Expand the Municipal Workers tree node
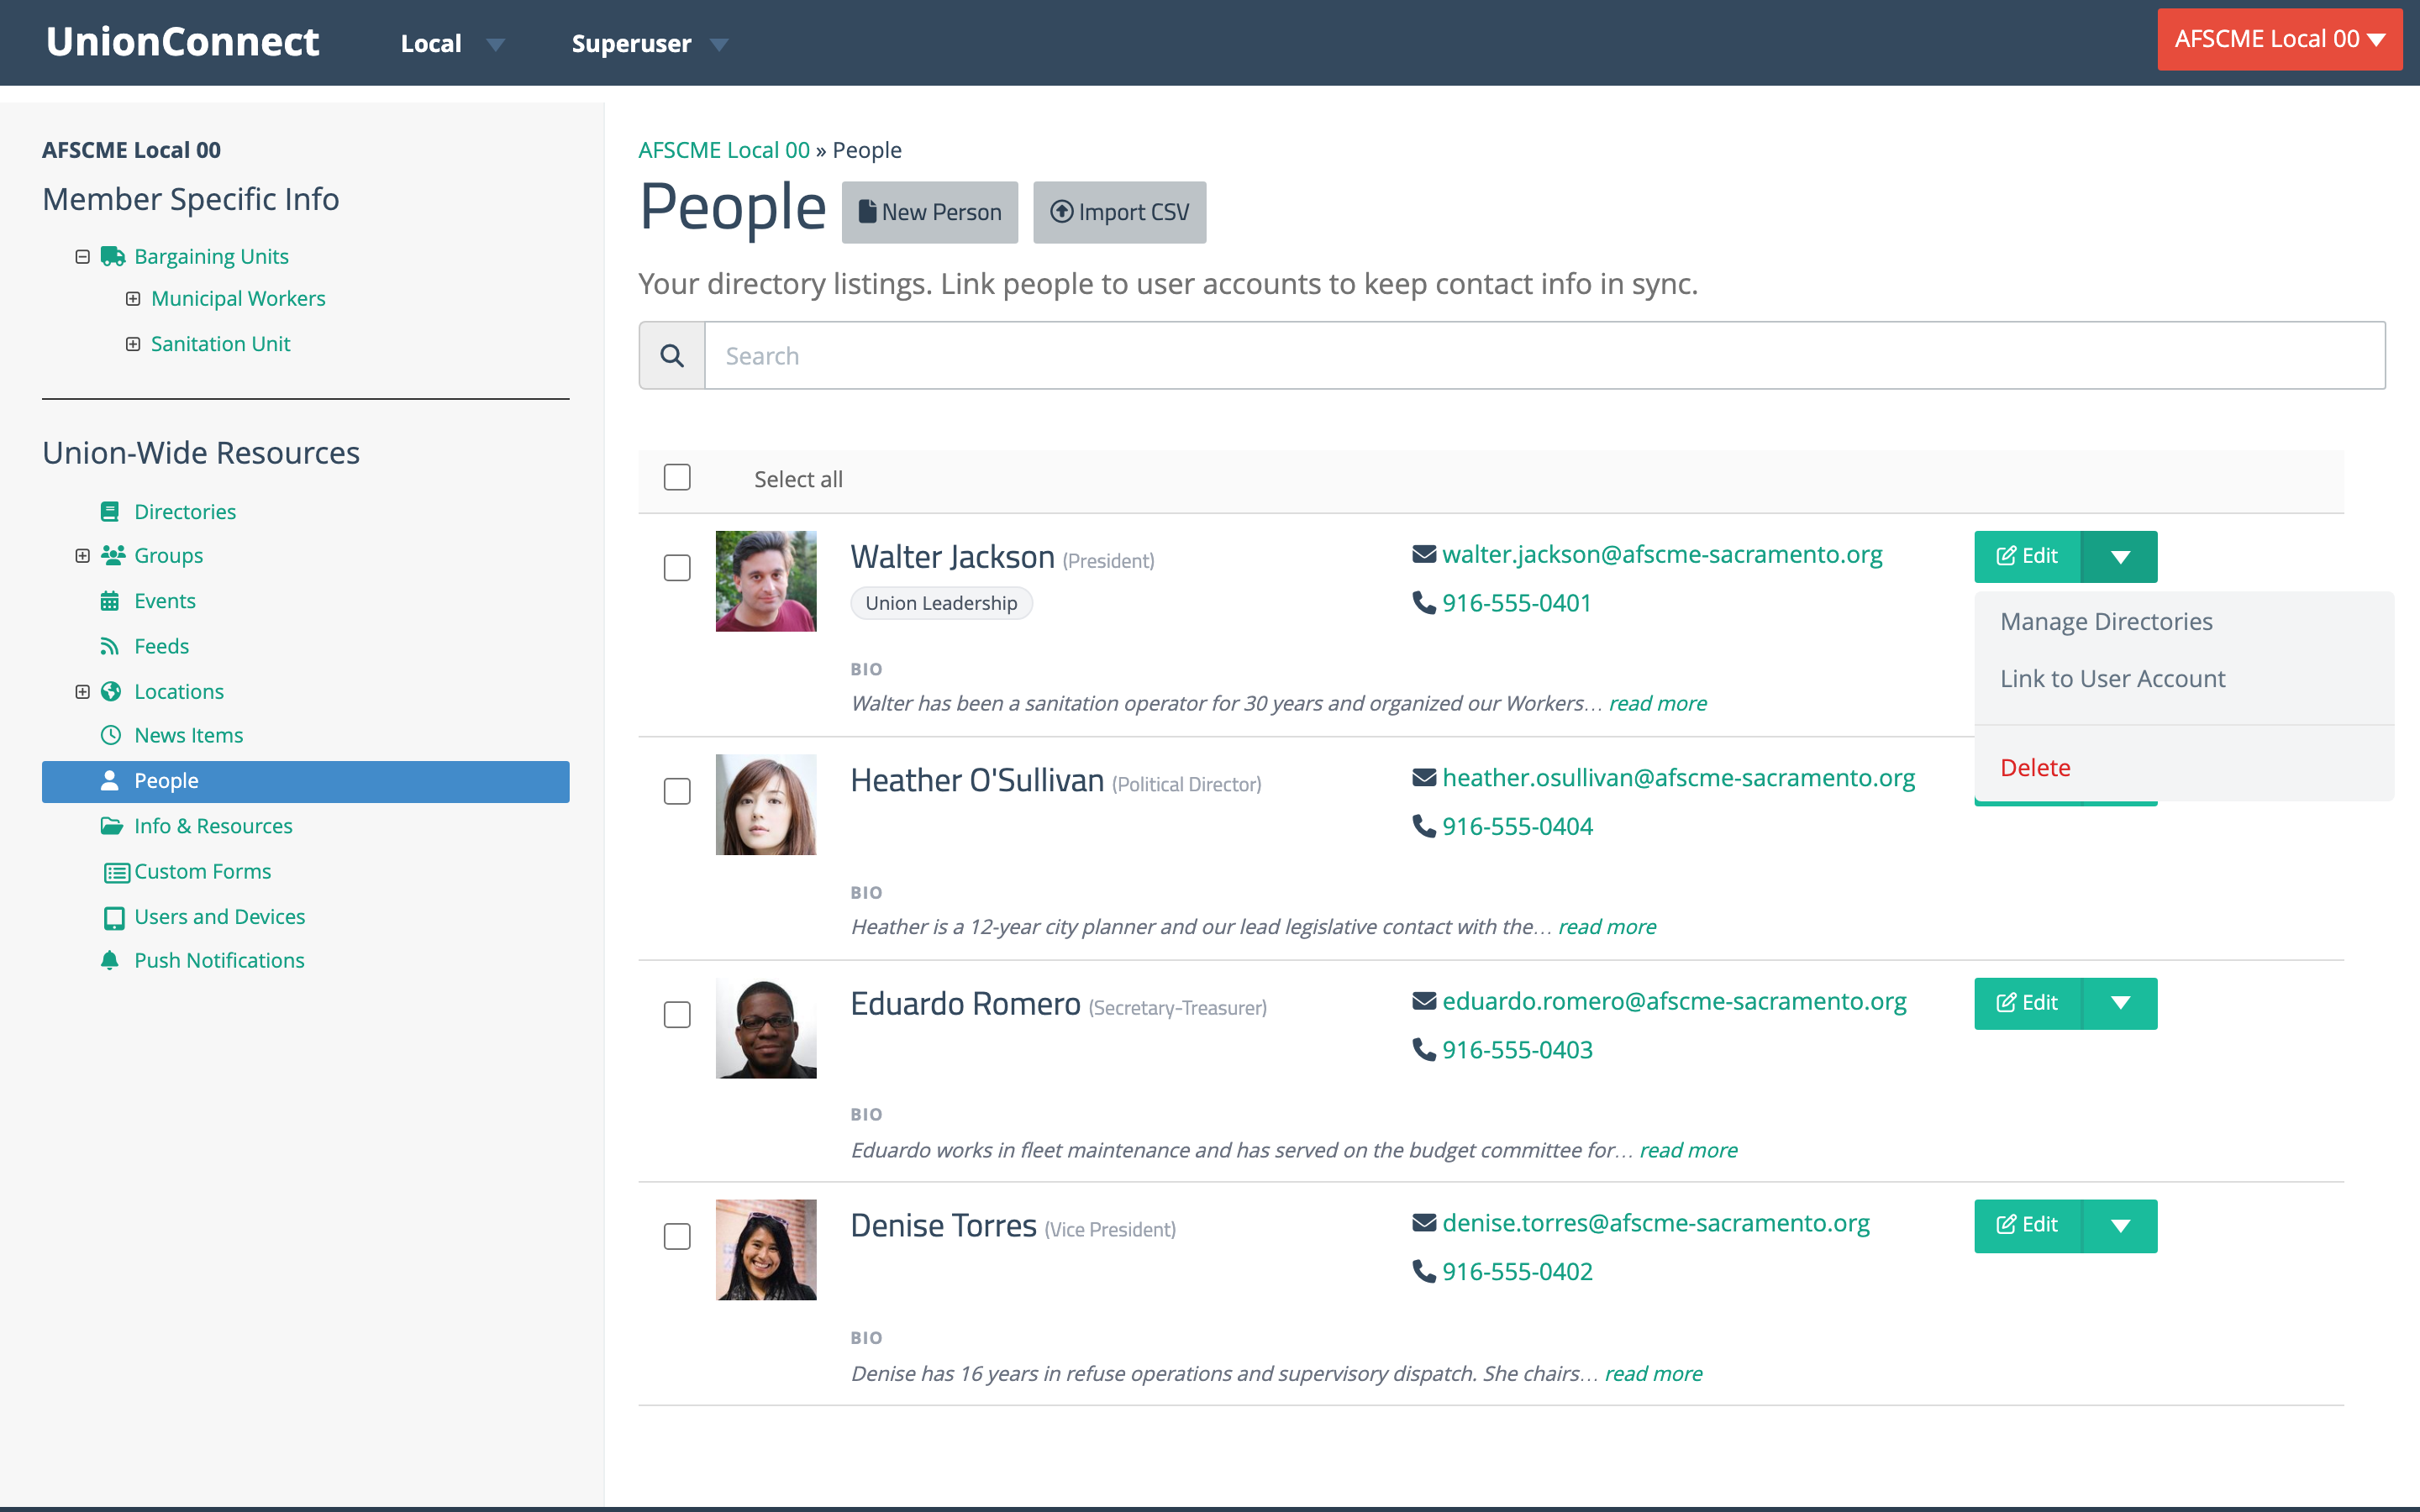Image resolution: width=2420 pixels, height=1512 pixels. (132, 299)
